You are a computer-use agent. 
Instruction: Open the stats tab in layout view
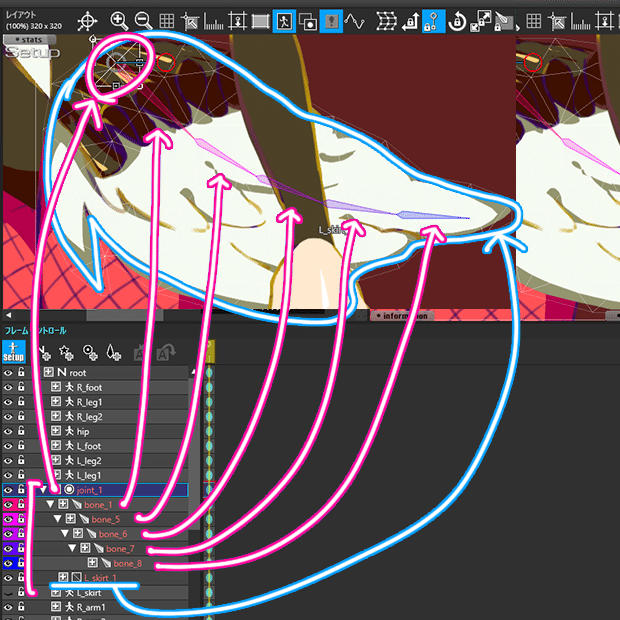[29, 40]
